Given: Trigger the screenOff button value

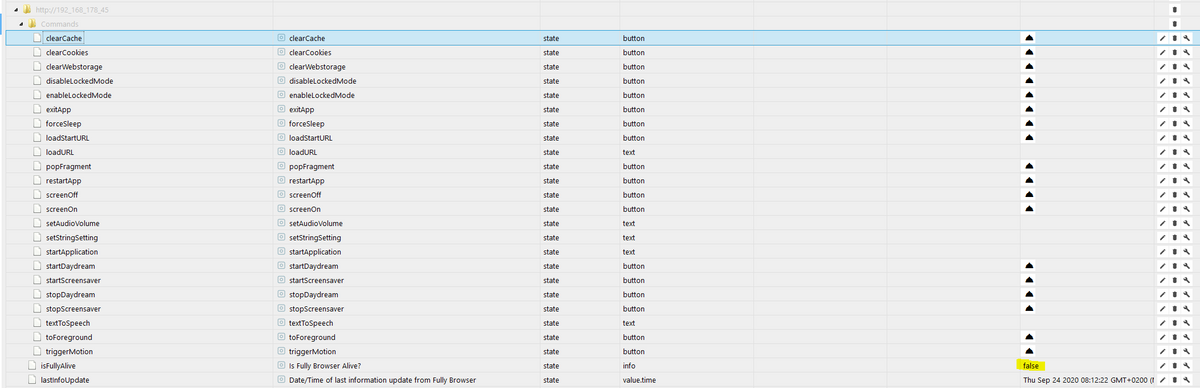Looking at the screenshot, I should point(1029,195).
